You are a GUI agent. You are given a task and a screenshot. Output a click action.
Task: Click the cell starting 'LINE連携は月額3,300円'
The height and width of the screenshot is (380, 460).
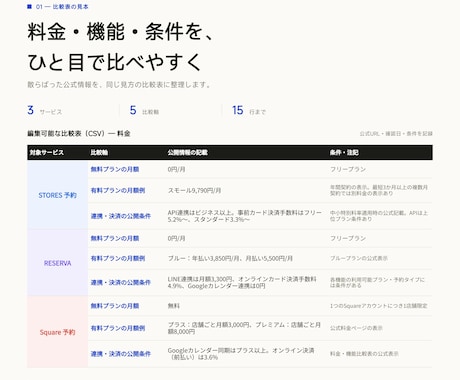(x=242, y=282)
